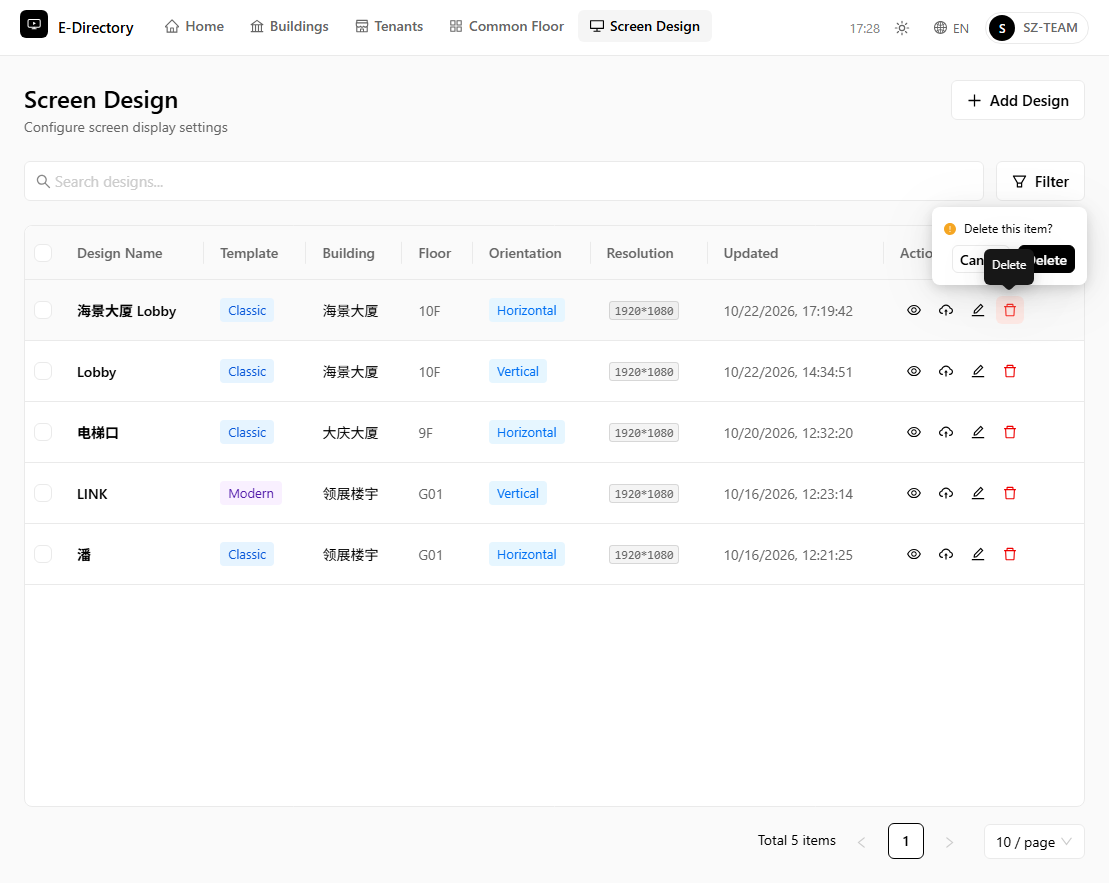The image size is (1109, 883).
Task: Cancel the delete confirmation popup
Action: click(969, 260)
